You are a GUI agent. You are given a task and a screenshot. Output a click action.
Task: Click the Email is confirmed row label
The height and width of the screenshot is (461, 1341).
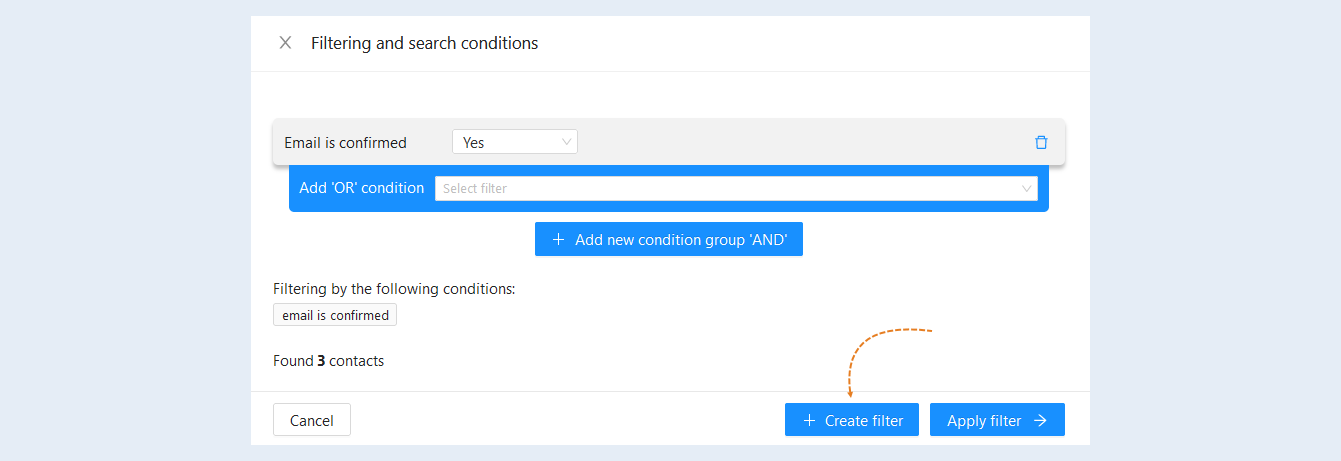346,143
